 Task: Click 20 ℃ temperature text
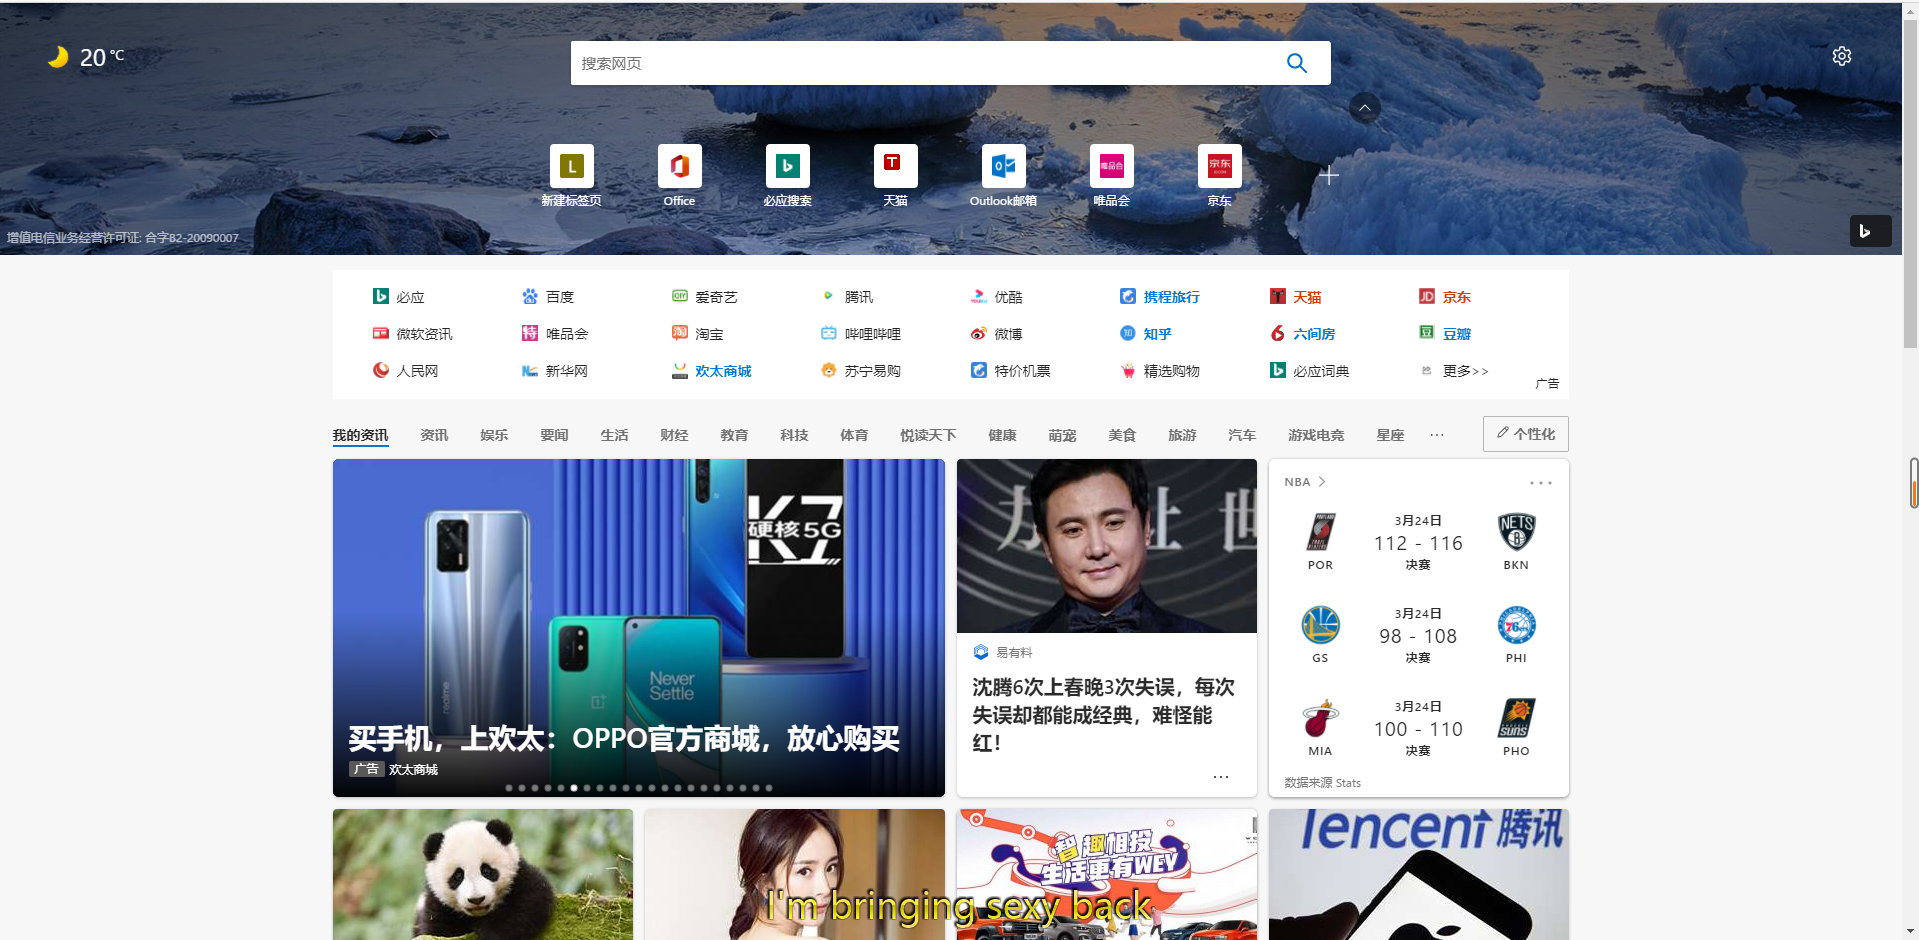pyautogui.click(x=102, y=57)
